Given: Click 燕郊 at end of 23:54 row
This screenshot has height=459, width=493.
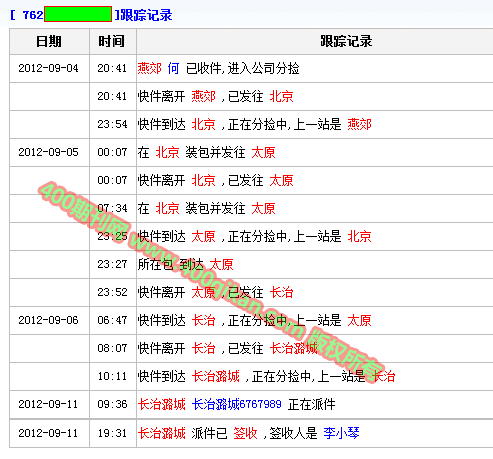Looking at the screenshot, I should [x=359, y=124].
